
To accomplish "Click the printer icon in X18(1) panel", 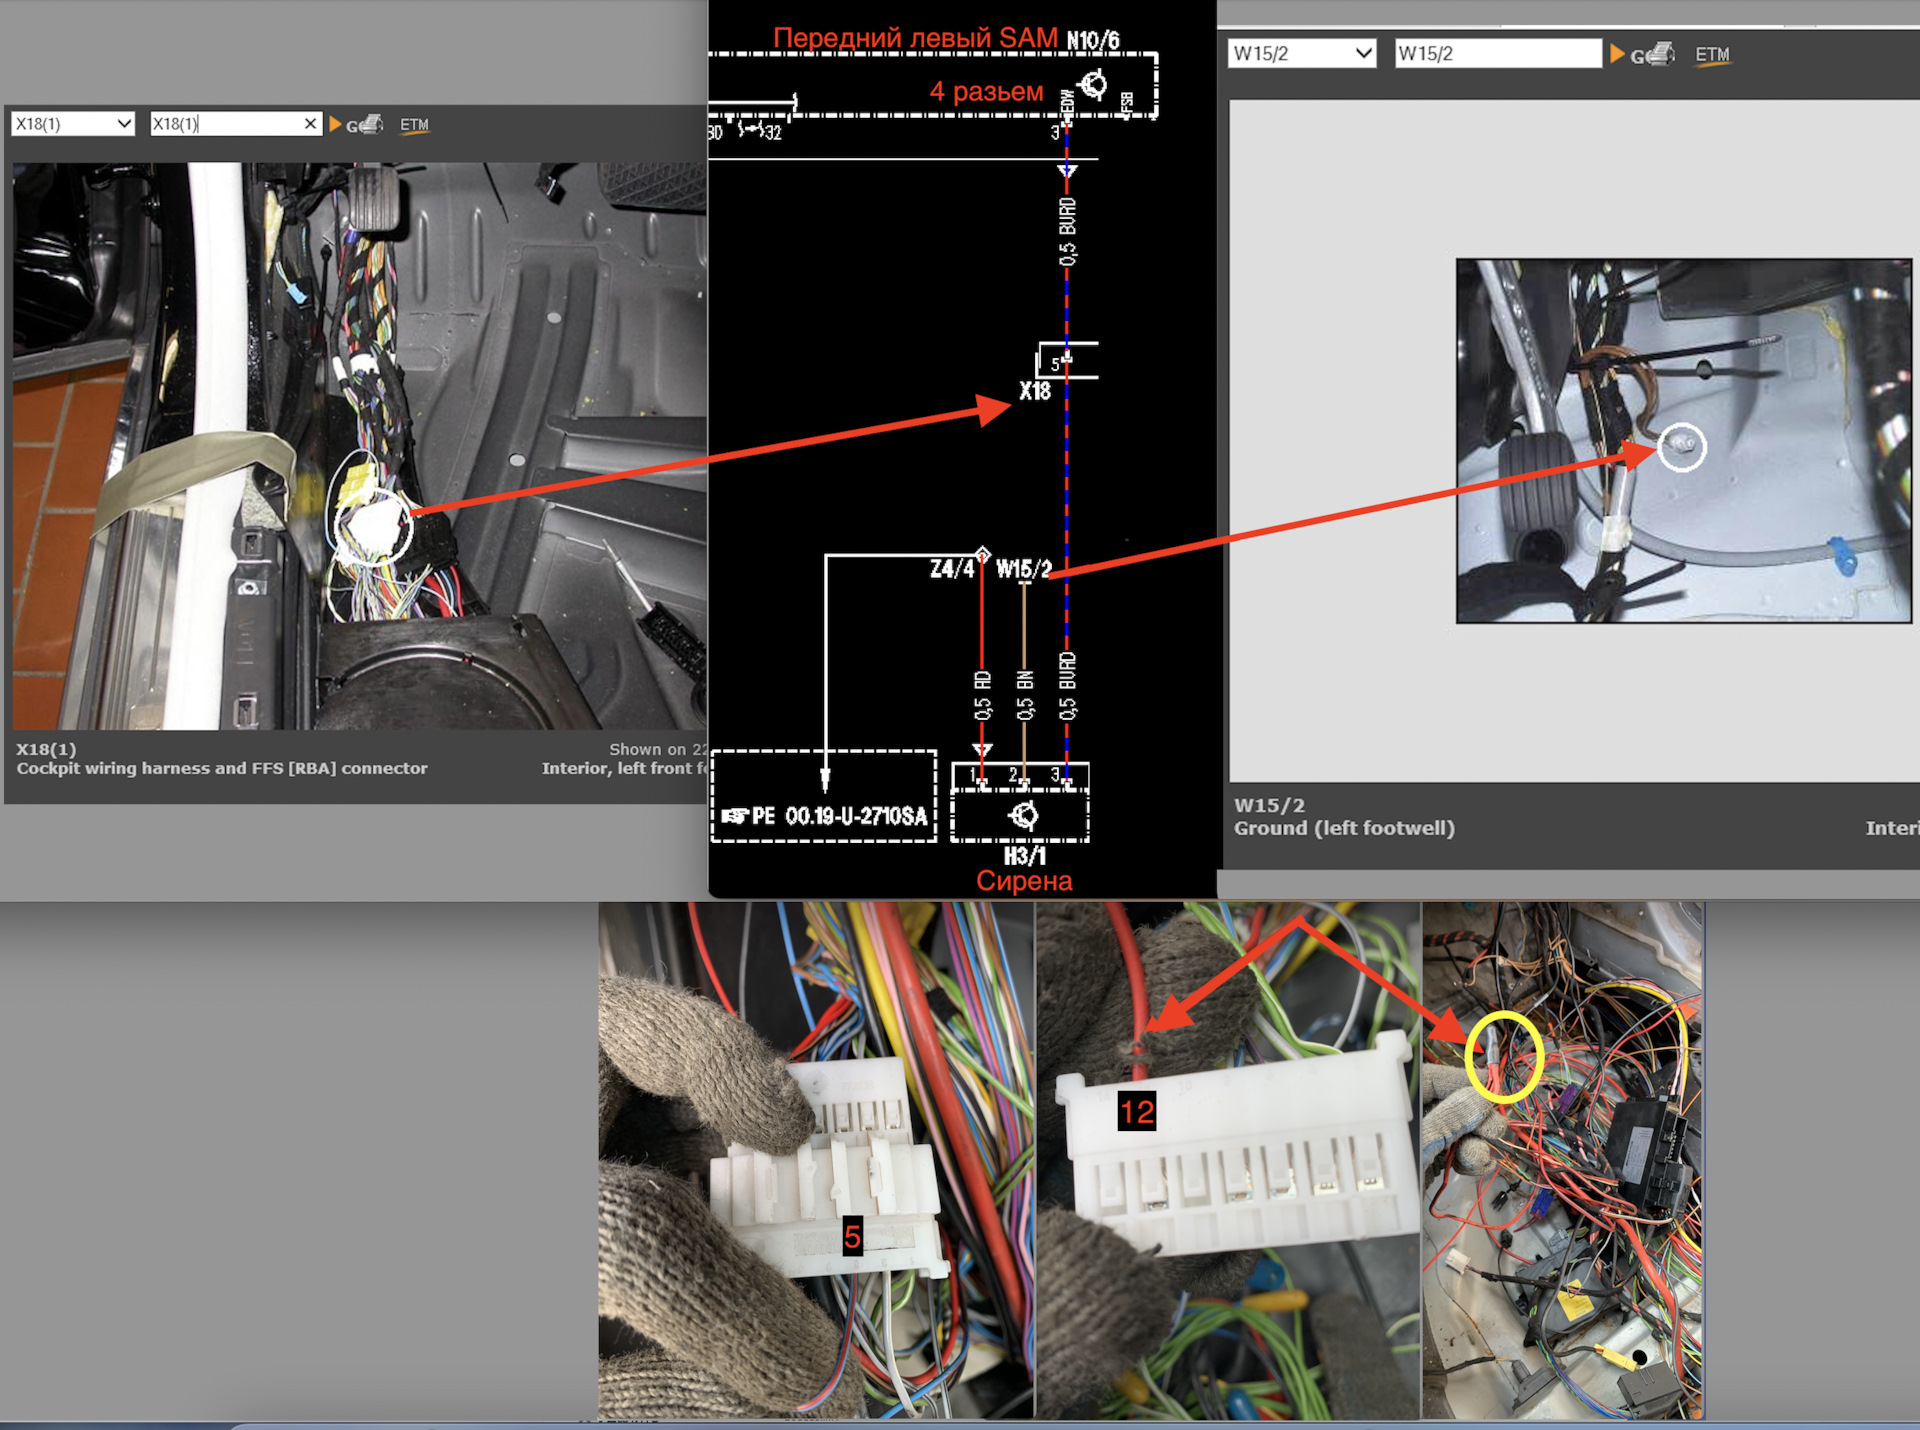I will (x=371, y=124).
